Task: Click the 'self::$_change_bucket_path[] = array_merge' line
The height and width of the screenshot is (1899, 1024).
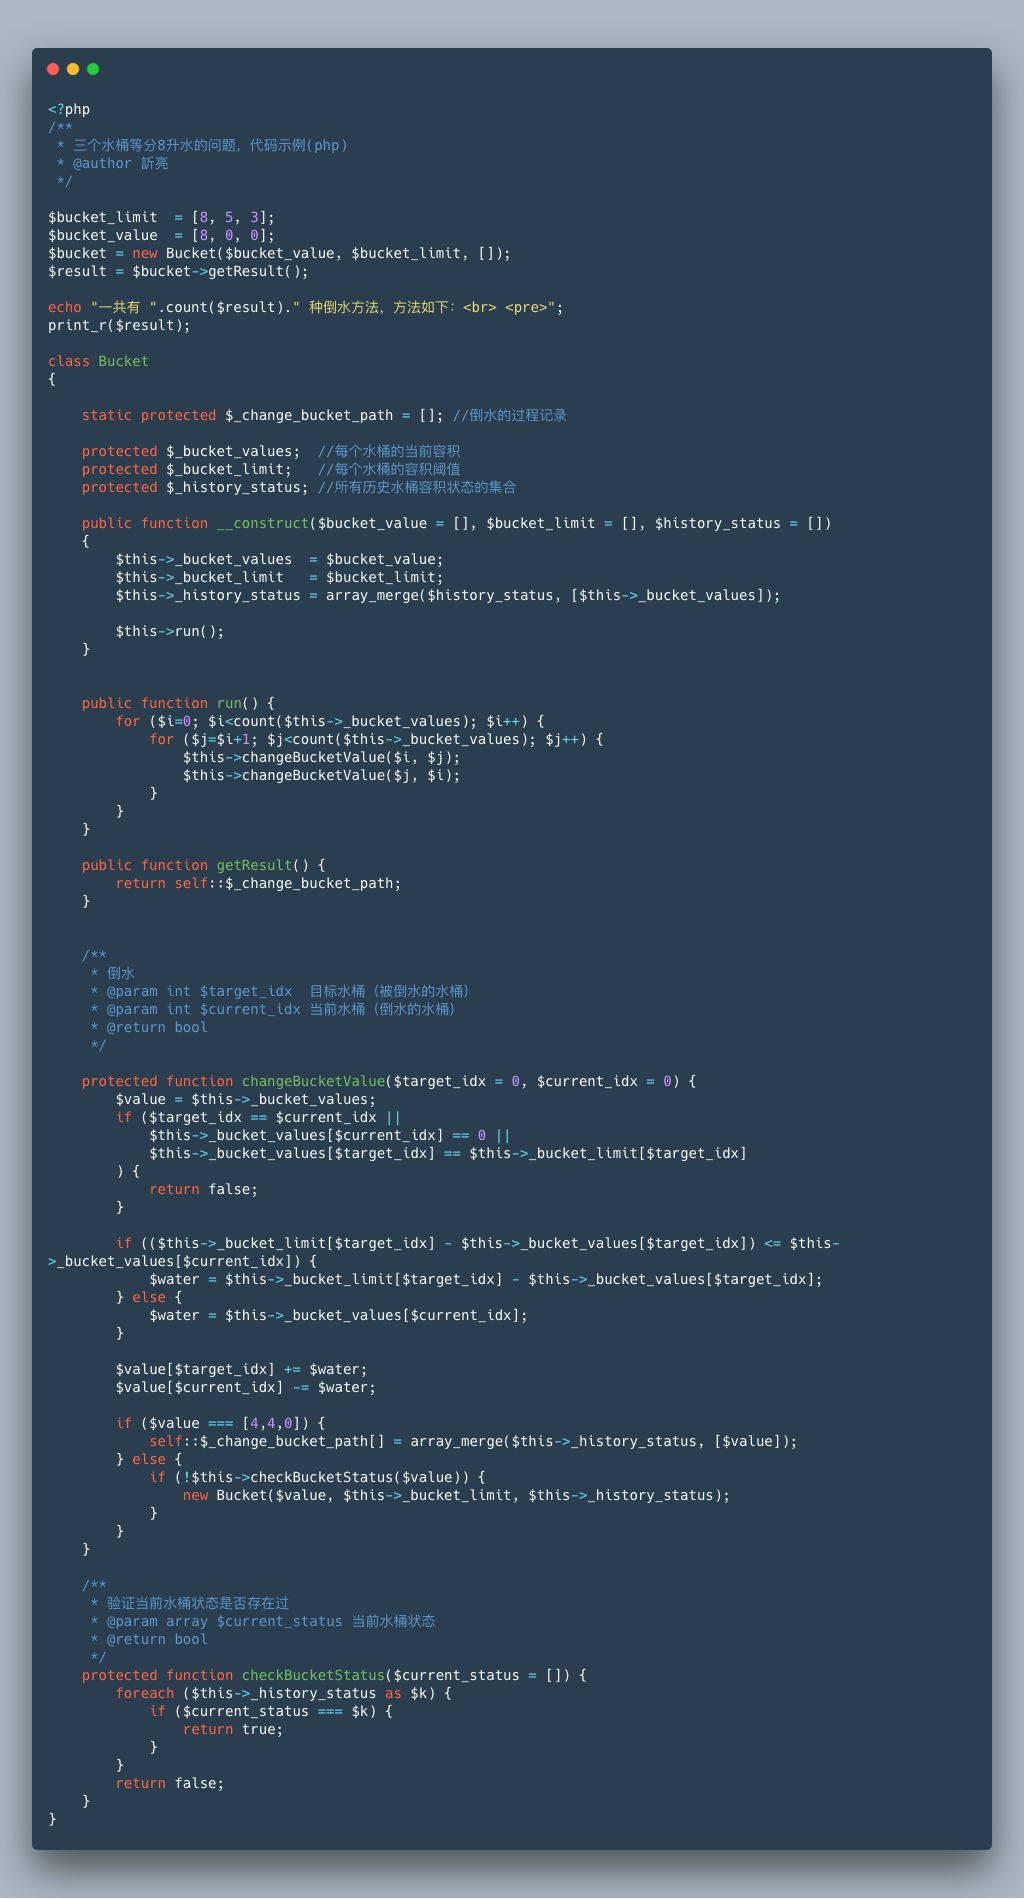Action: [x=473, y=1441]
